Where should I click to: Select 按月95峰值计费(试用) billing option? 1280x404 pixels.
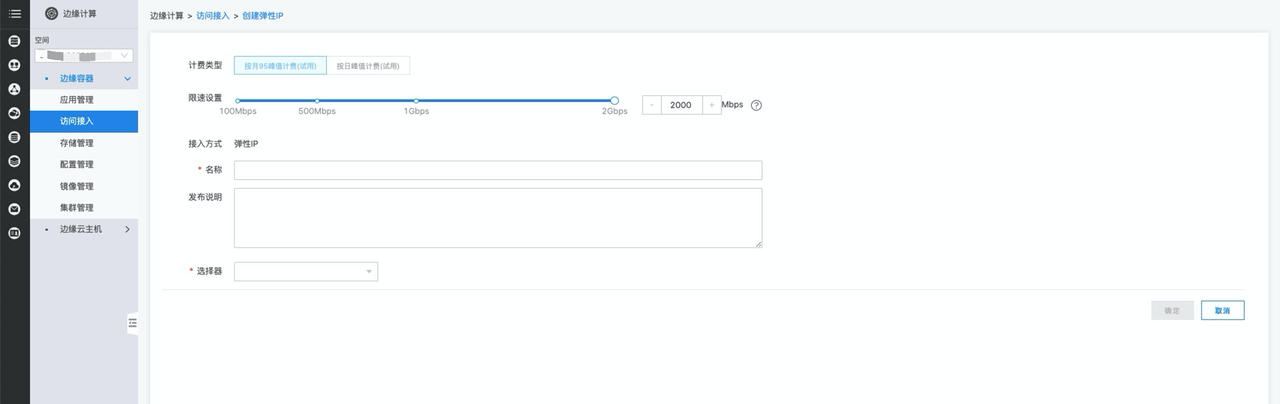[280, 66]
